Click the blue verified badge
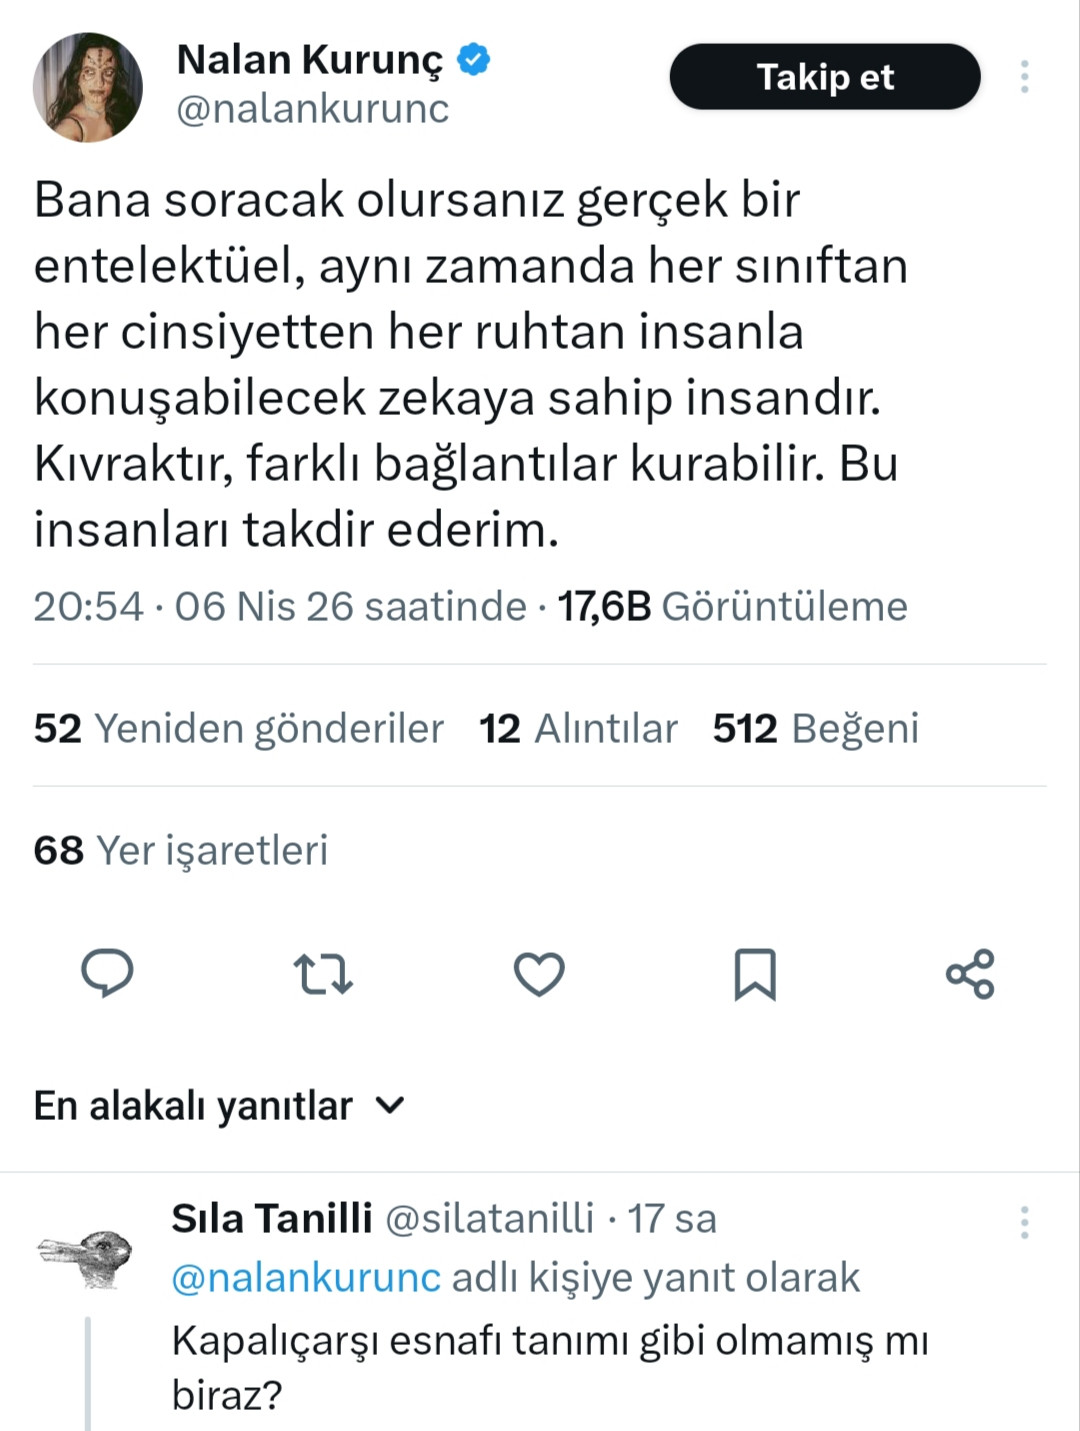 pyautogui.click(x=474, y=61)
